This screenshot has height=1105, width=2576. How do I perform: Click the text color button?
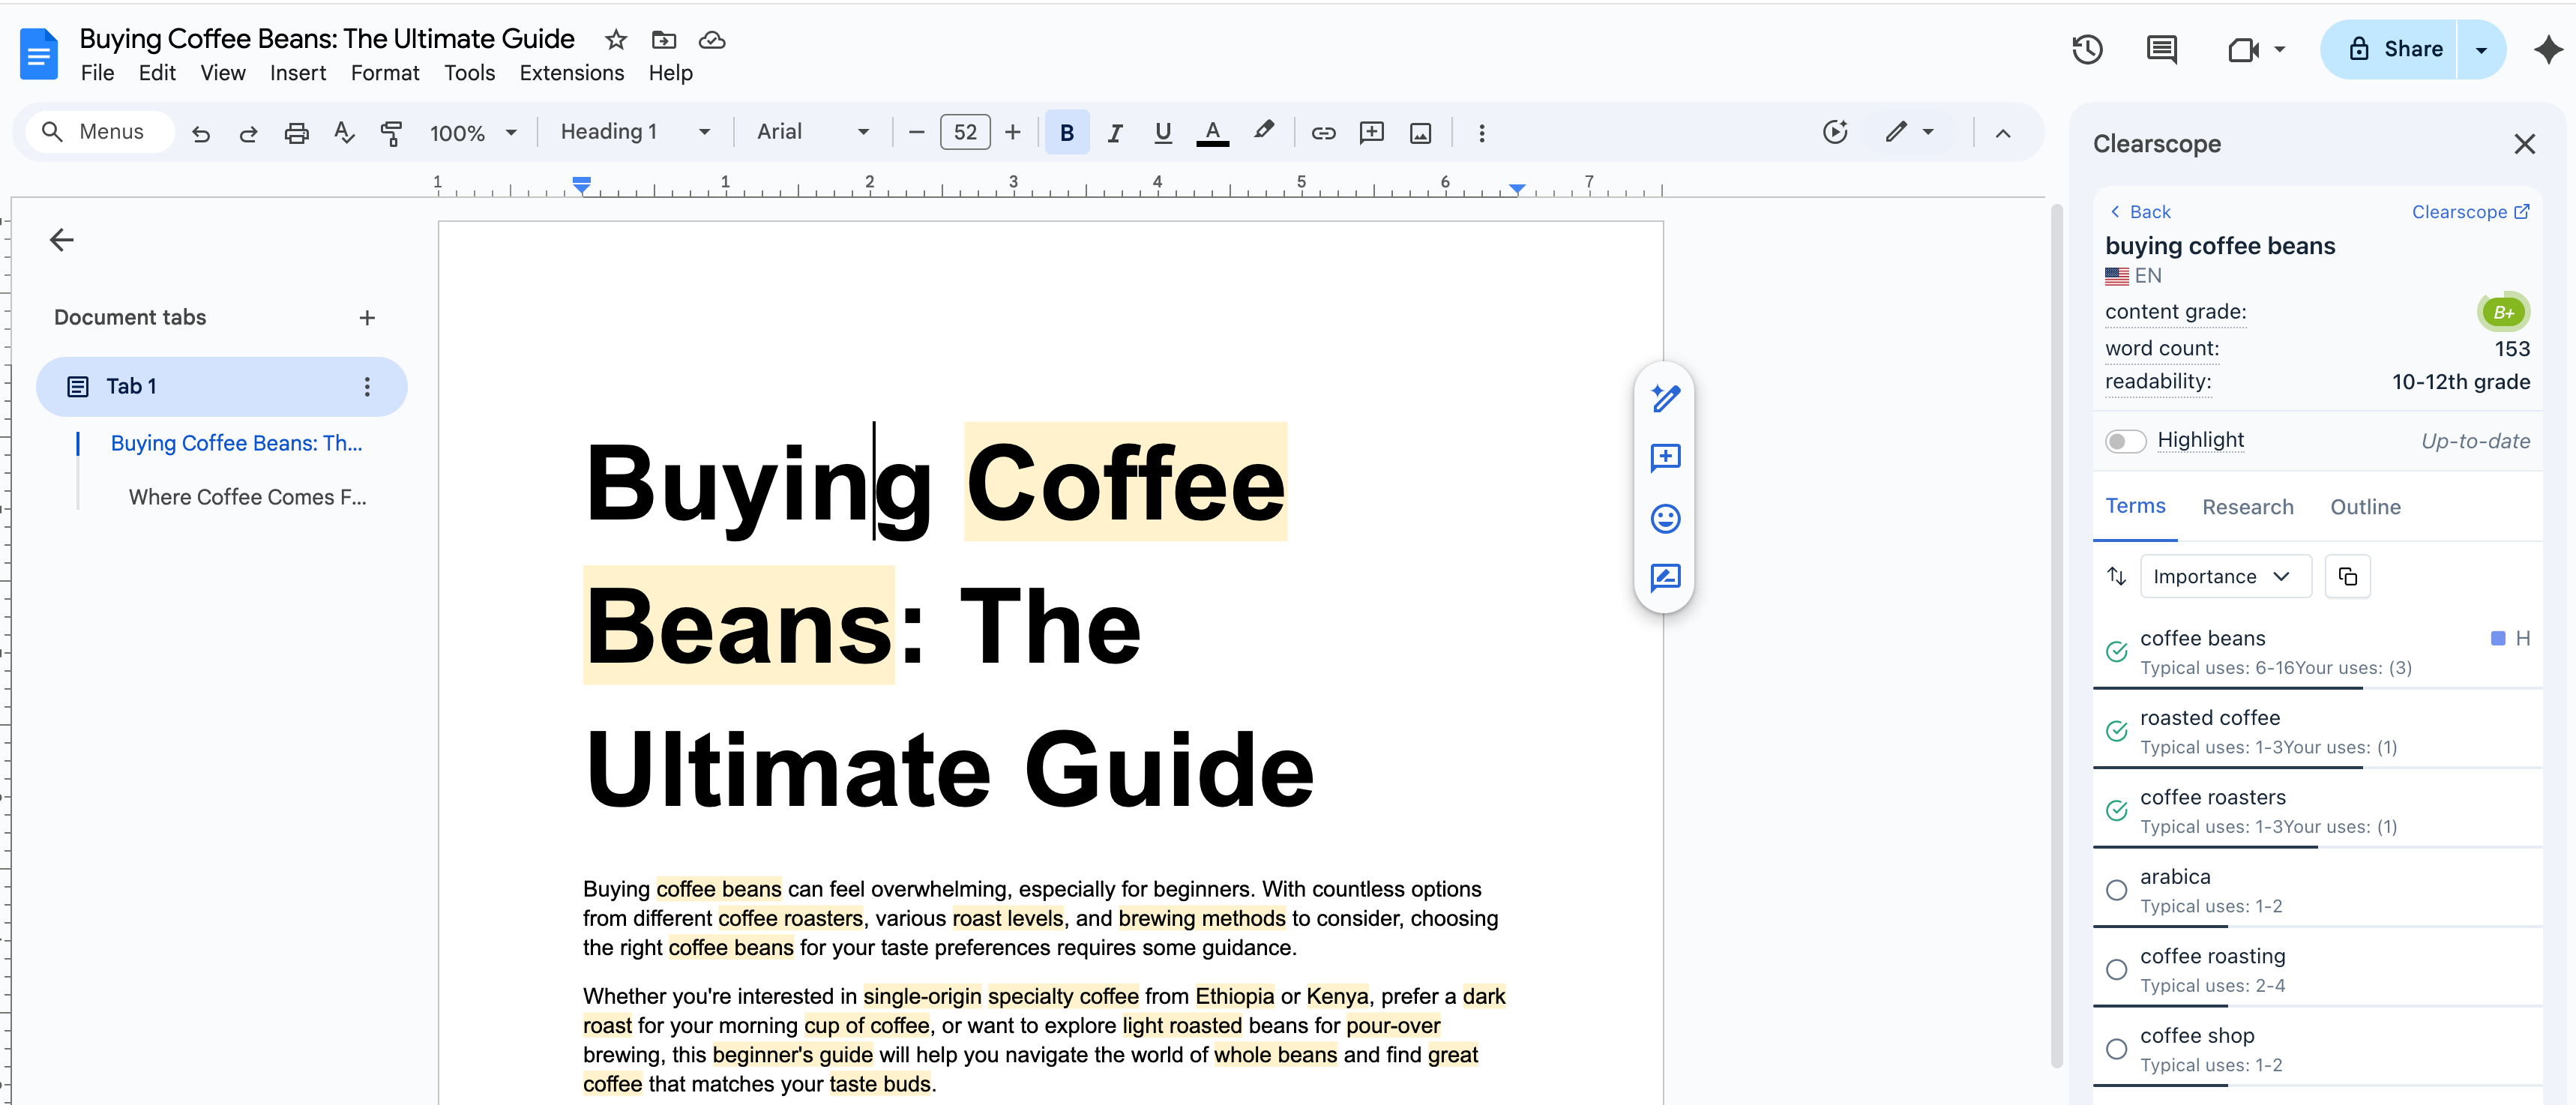click(x=1212, y=132)
